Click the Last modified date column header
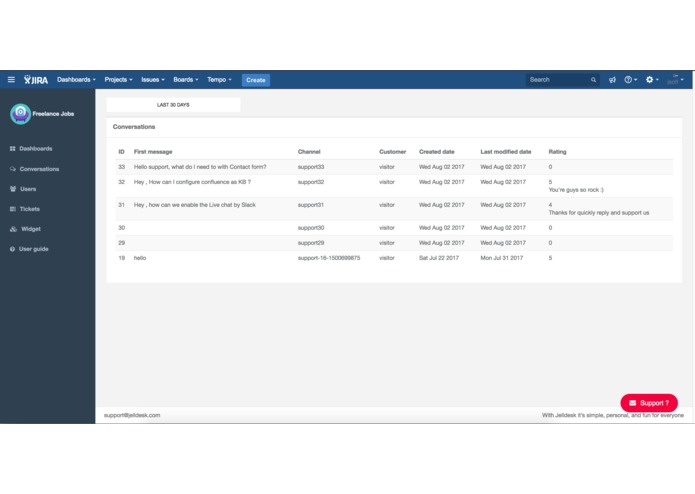Image resolution: width=695 pixels, height=494 pixels. pyautogui.click(x=506, y=152)
